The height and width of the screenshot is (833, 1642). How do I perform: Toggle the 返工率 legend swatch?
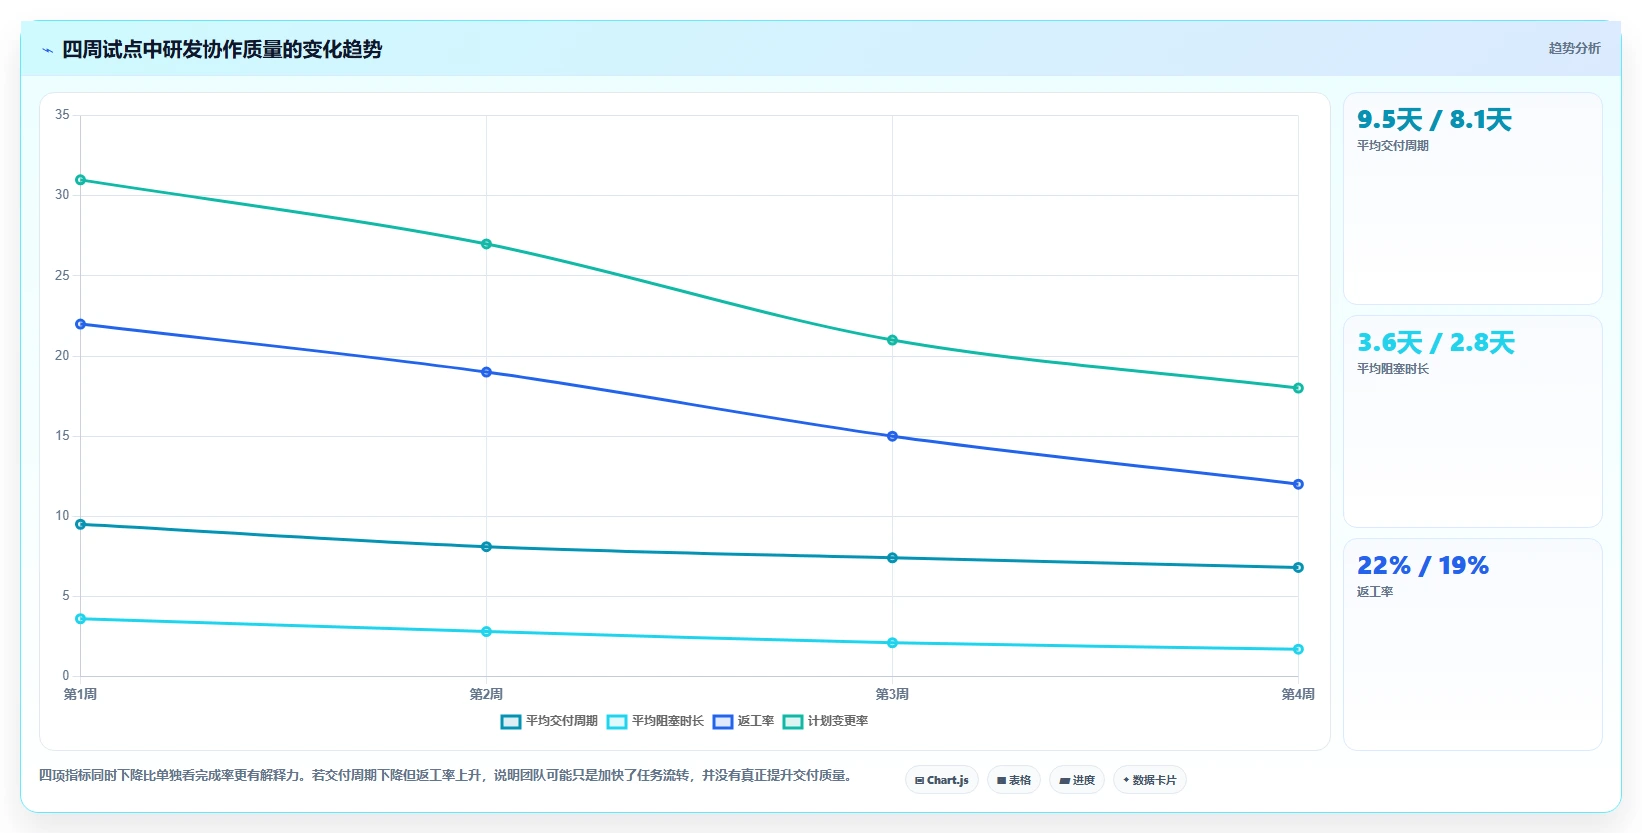(723, 722)
